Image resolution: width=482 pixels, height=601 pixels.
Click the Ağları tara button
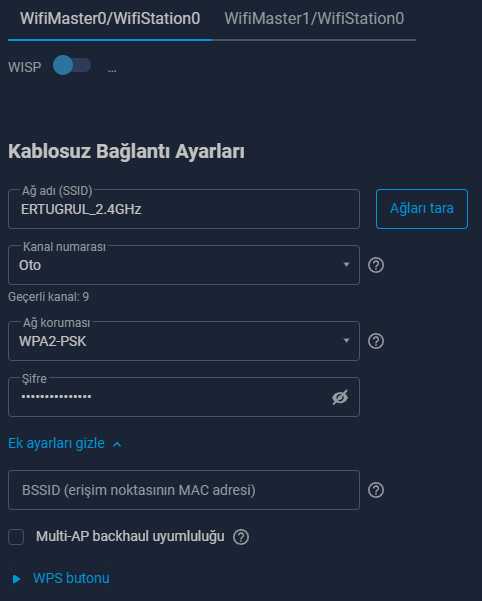pos(422,209)
